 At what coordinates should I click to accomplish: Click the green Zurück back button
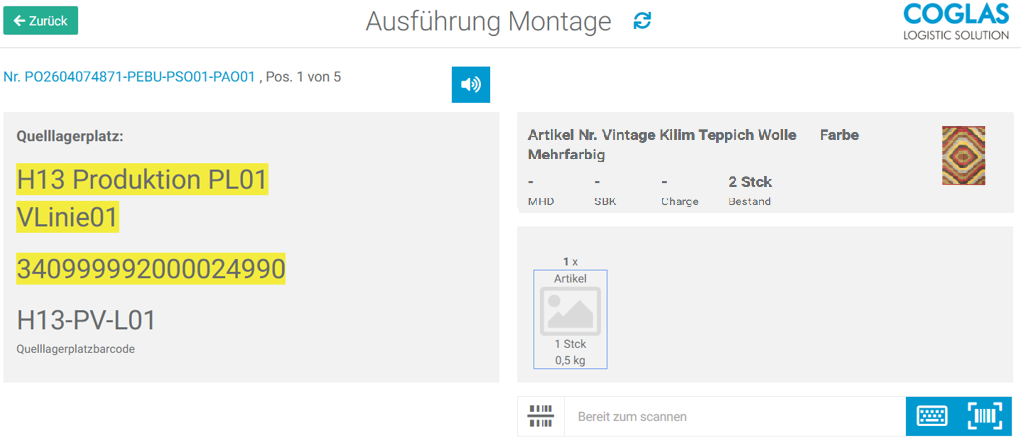[41, 20]
